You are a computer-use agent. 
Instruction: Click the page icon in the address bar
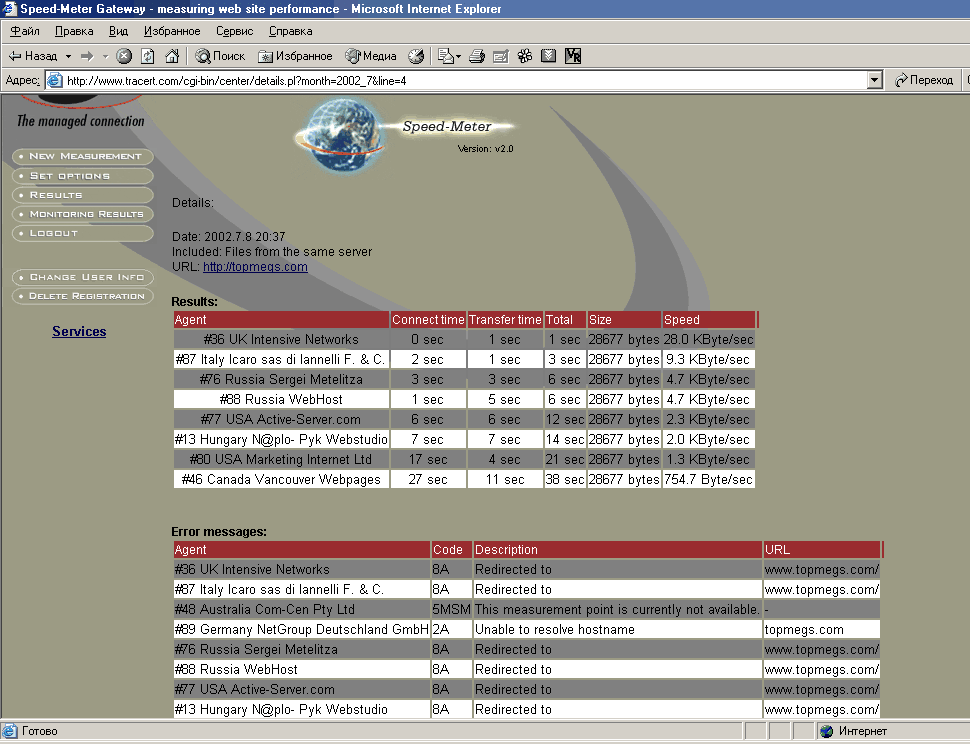[x=55, y=80]
